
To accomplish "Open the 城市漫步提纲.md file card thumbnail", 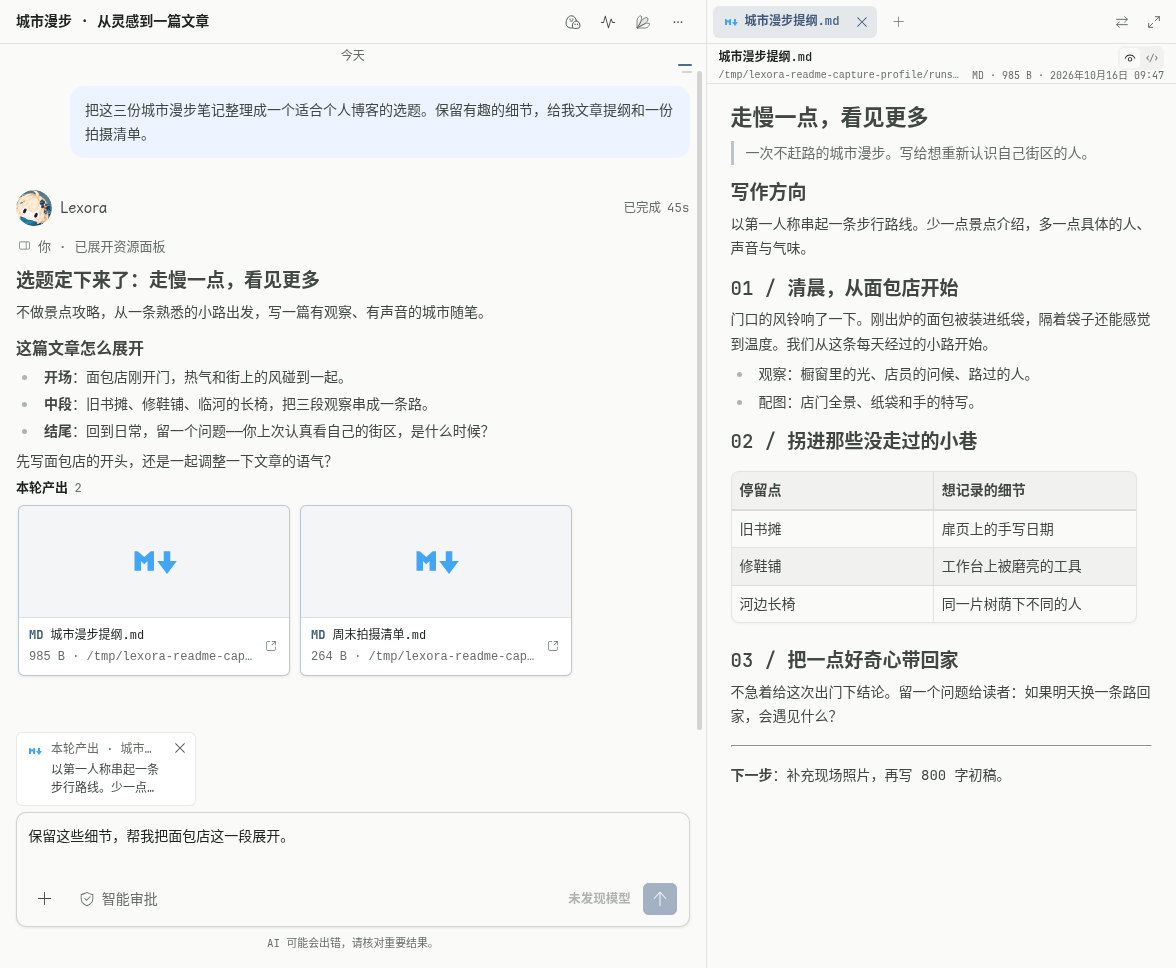I will [x=154, y=562].
